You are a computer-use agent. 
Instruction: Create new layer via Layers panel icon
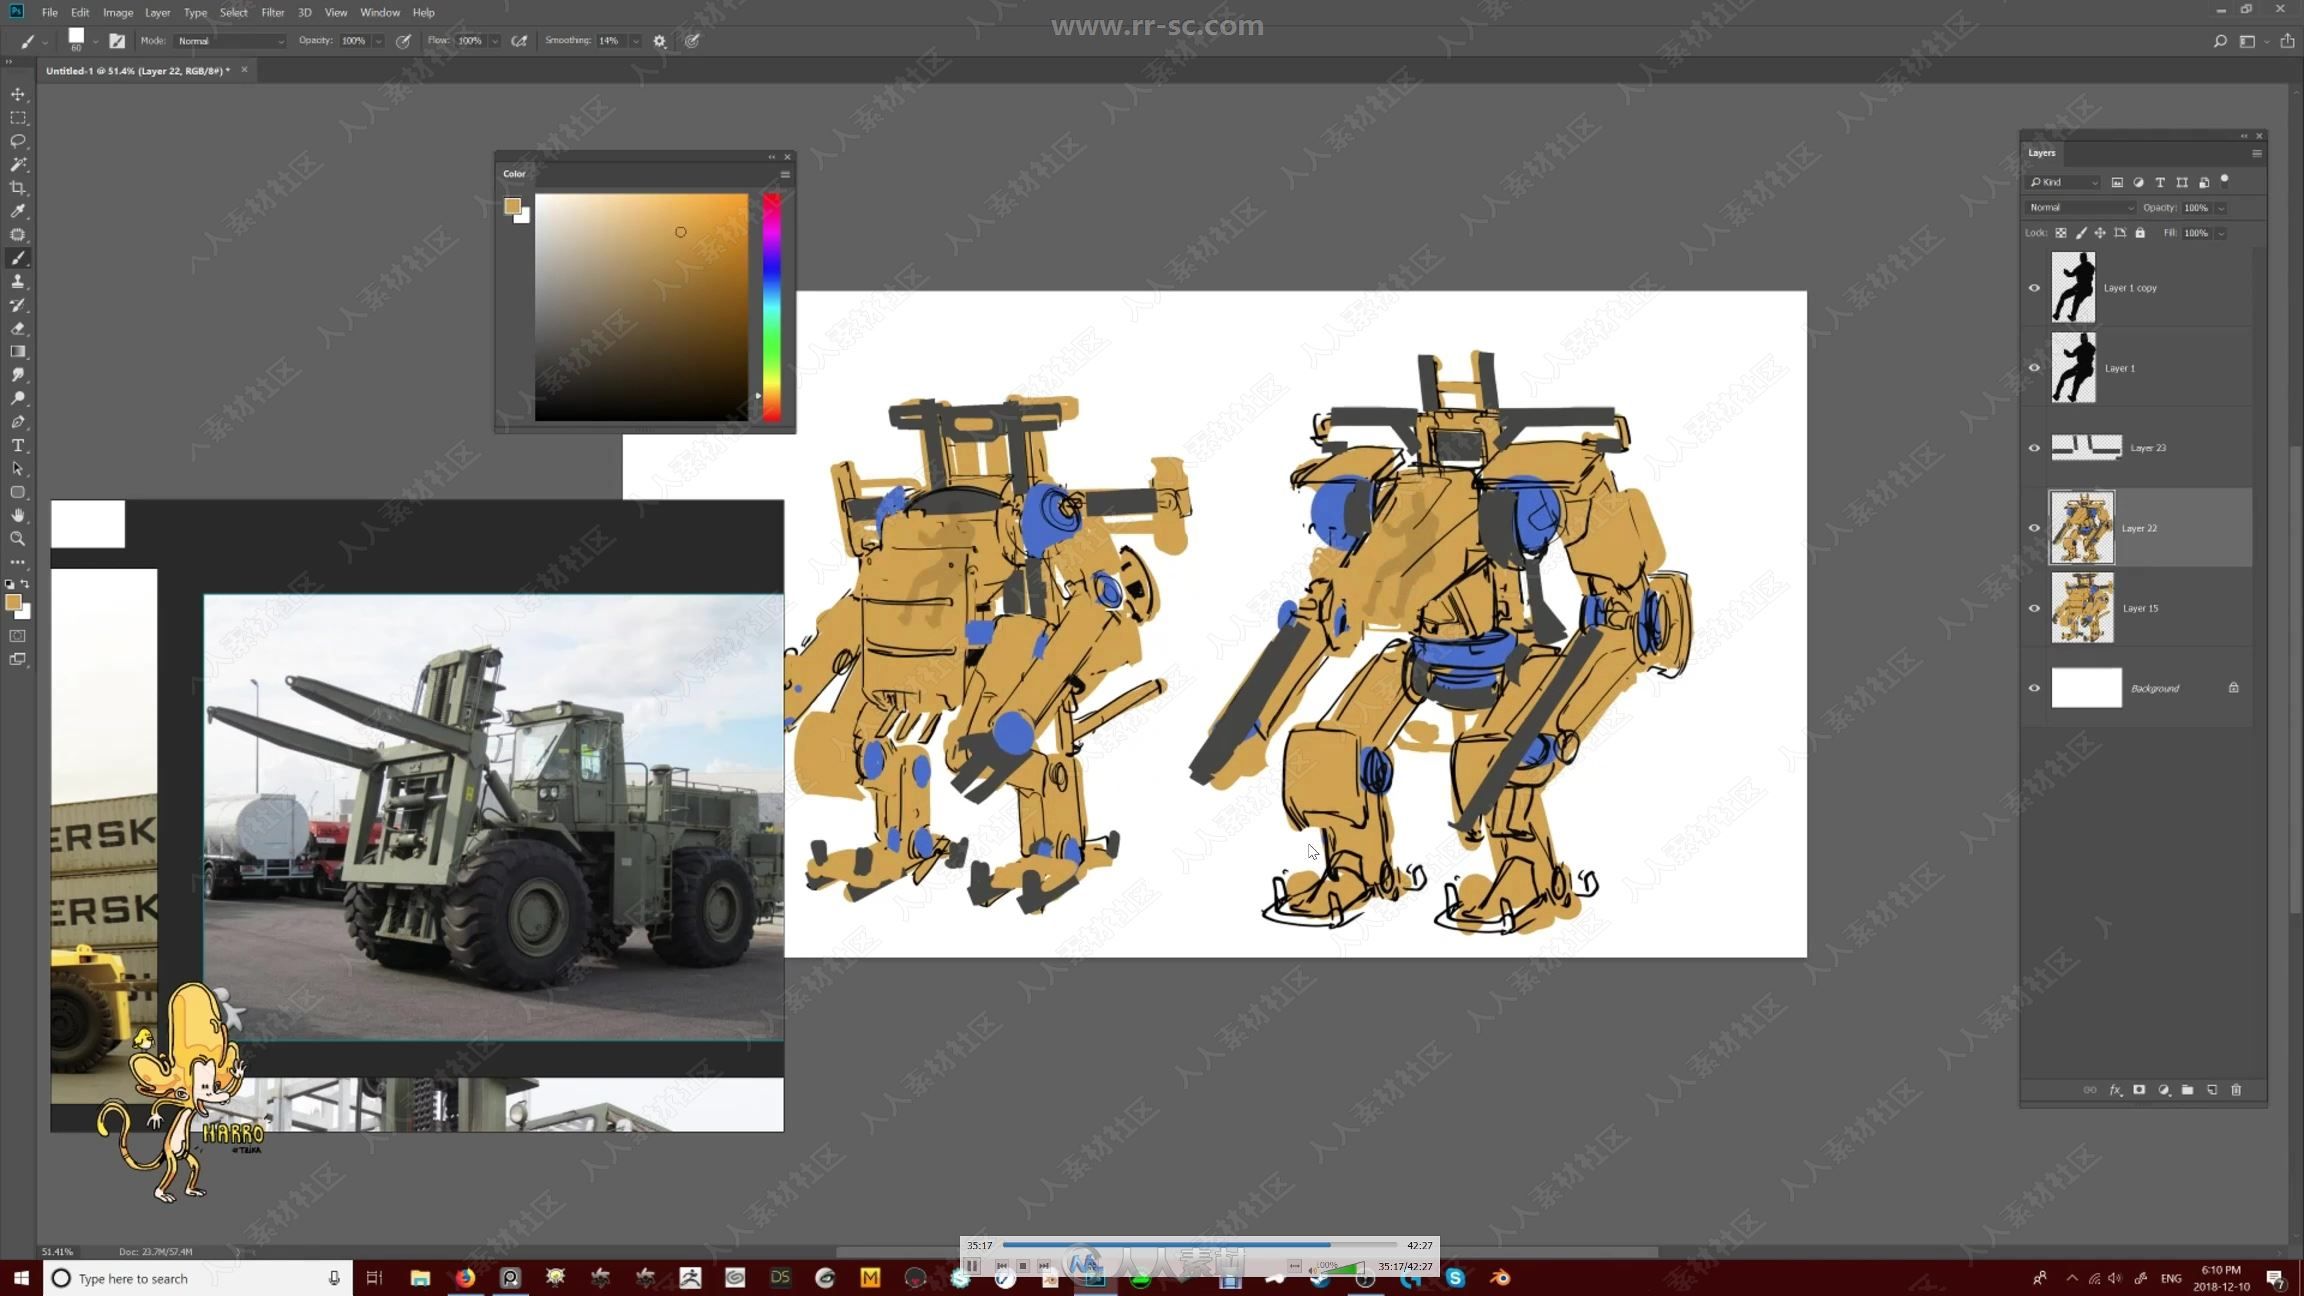(x=2212, y=1090)
